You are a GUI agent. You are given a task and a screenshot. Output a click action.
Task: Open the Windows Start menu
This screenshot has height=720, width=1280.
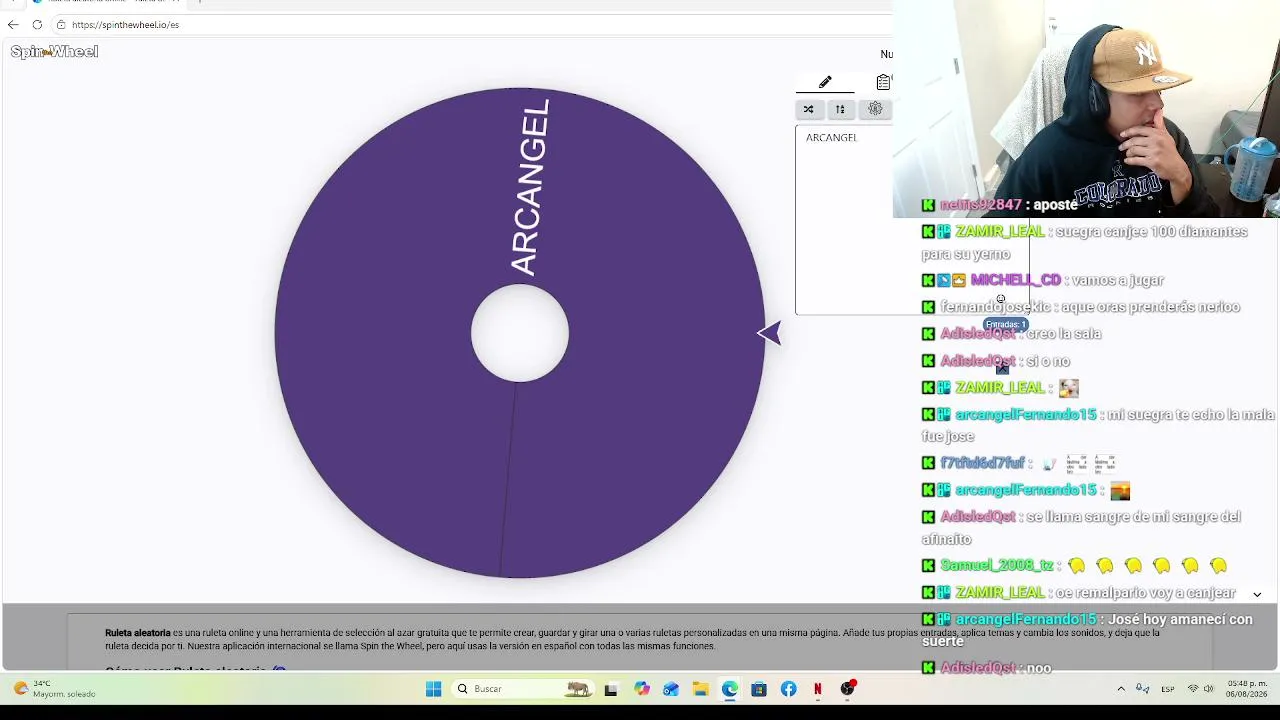(433, 689)
